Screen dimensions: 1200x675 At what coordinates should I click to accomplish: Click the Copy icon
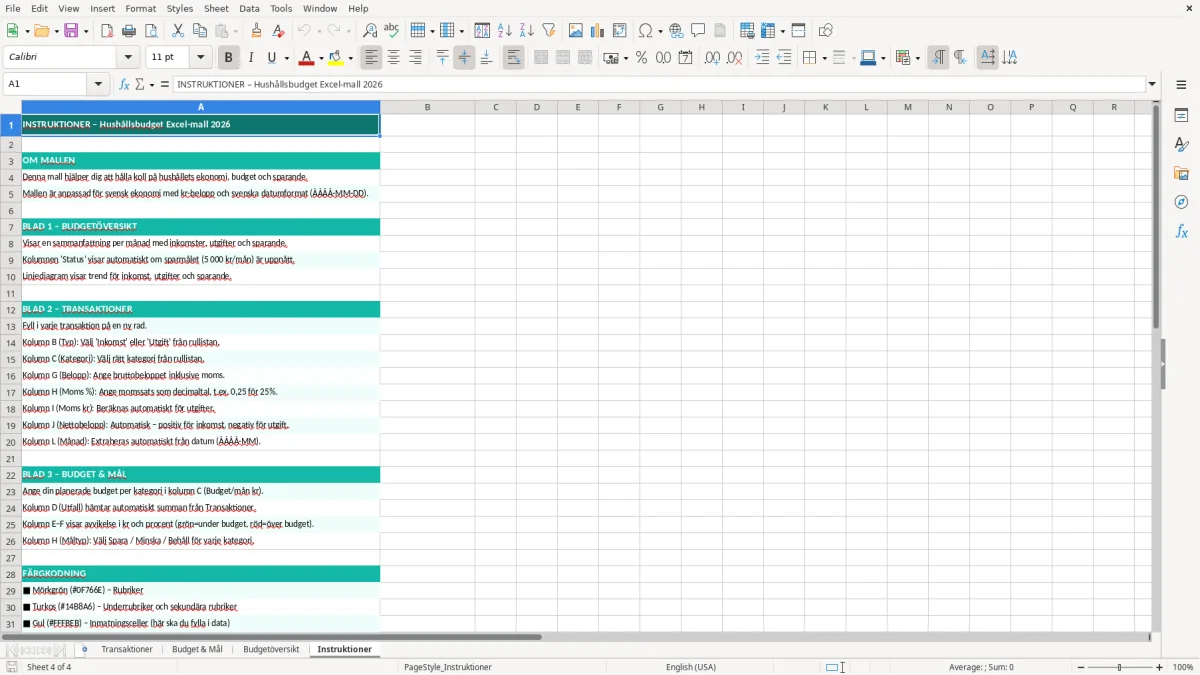[x=200, y=31]
